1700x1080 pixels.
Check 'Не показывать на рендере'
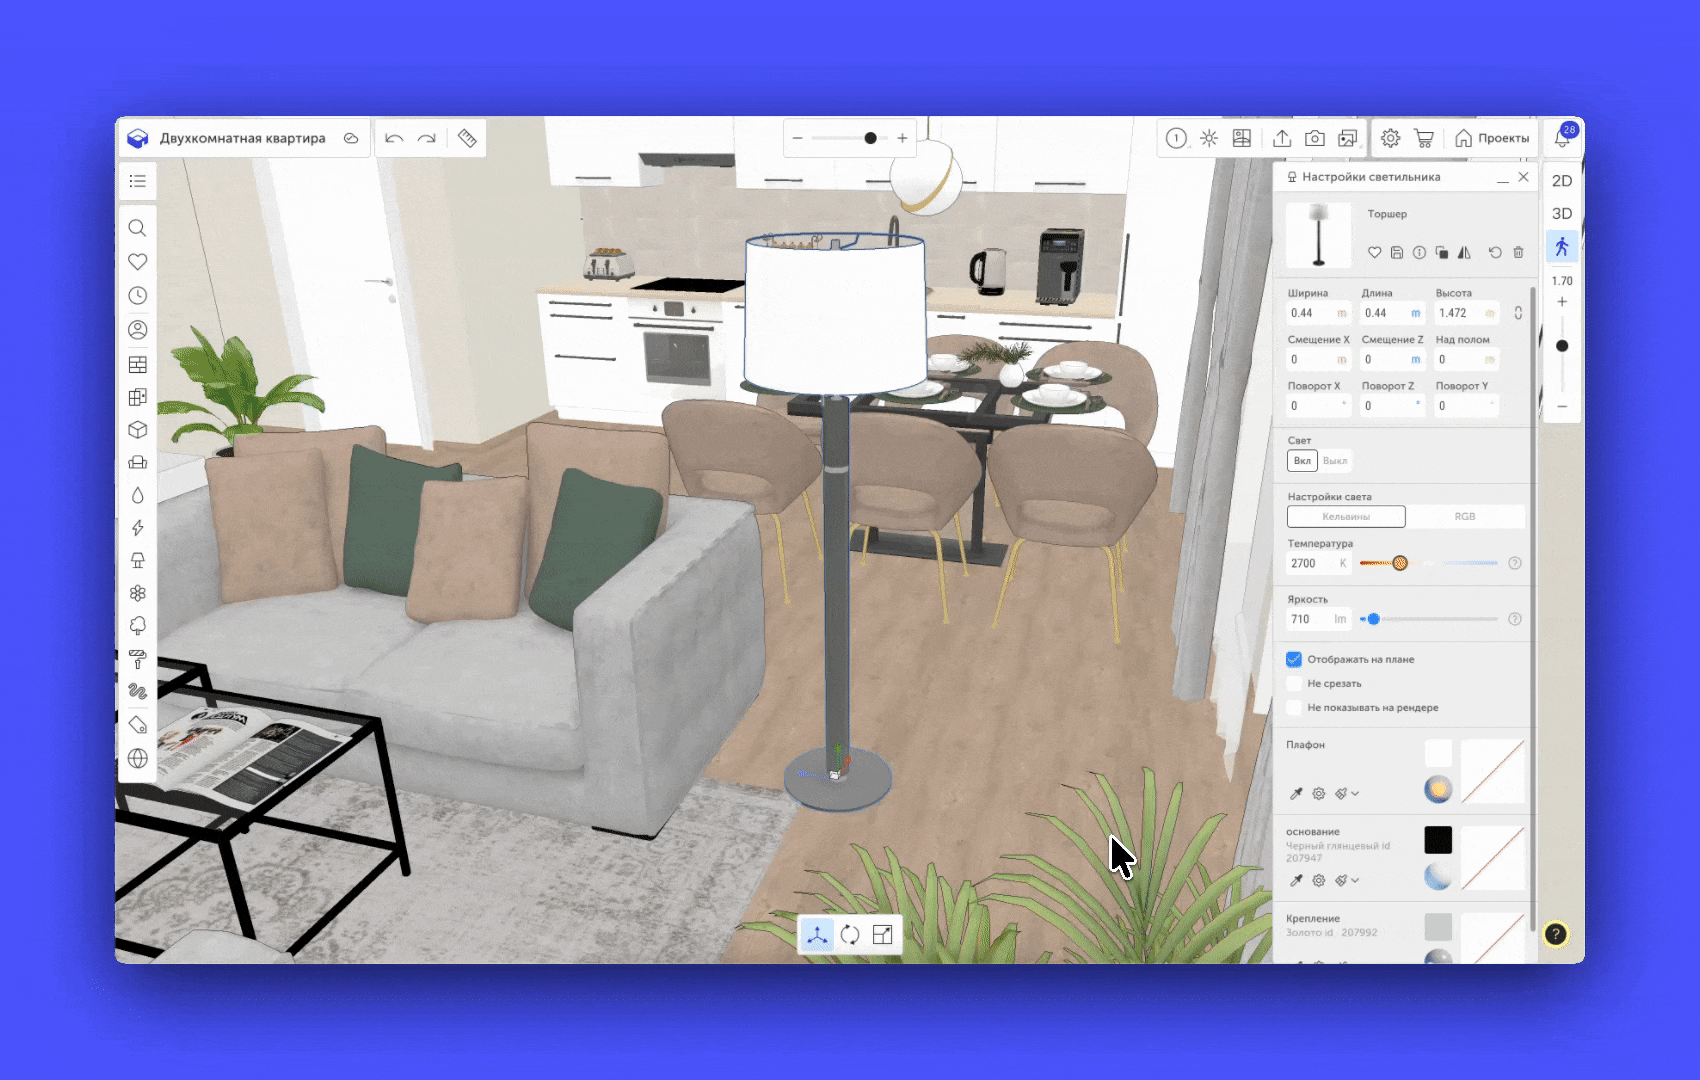tap(1294, 707)
